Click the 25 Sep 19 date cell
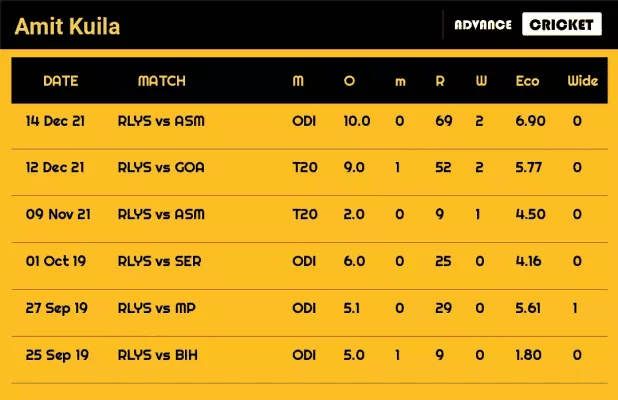 (56, 355)
